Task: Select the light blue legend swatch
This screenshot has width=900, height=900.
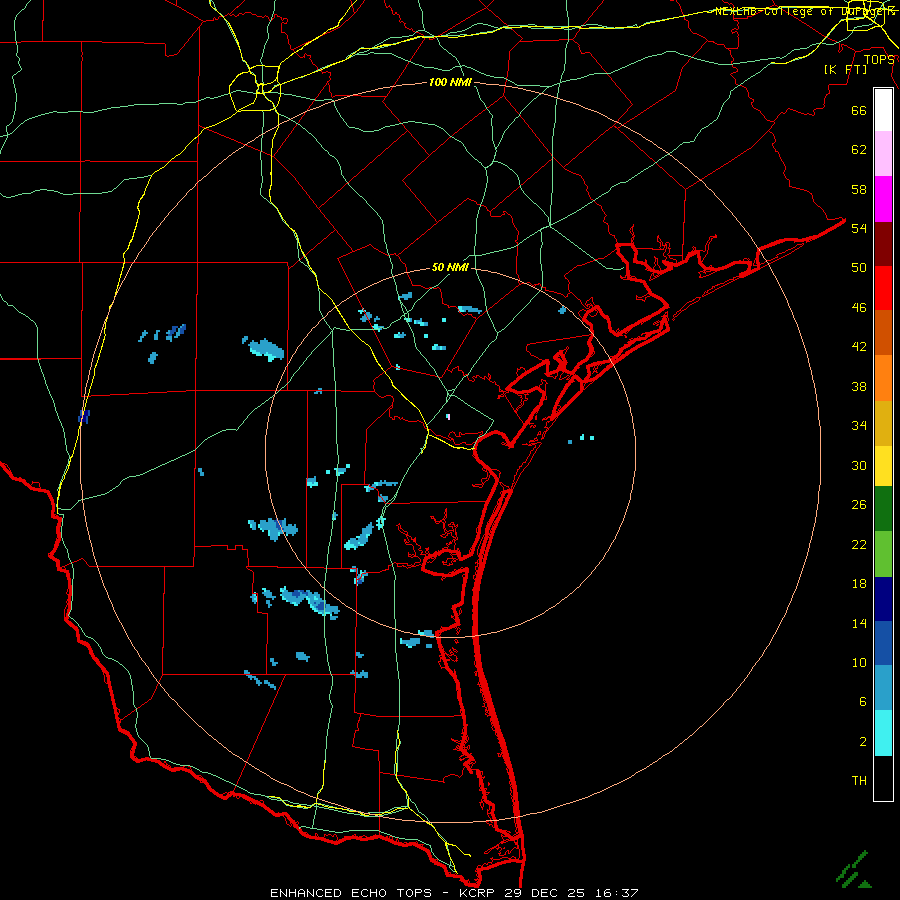Action: coord(883,688)
